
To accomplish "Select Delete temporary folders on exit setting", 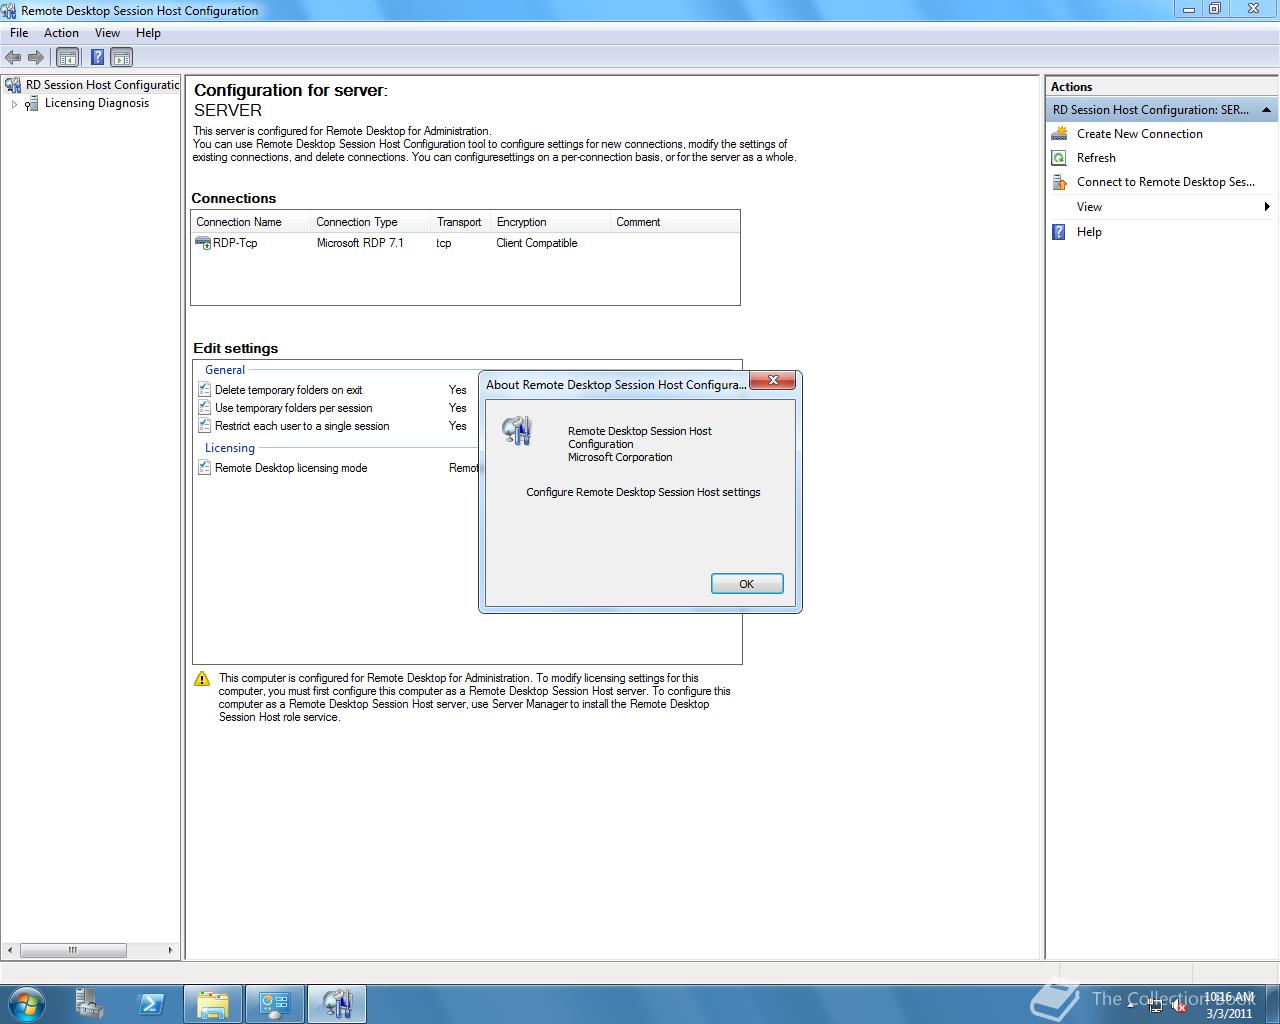I will tap(288, 390).
